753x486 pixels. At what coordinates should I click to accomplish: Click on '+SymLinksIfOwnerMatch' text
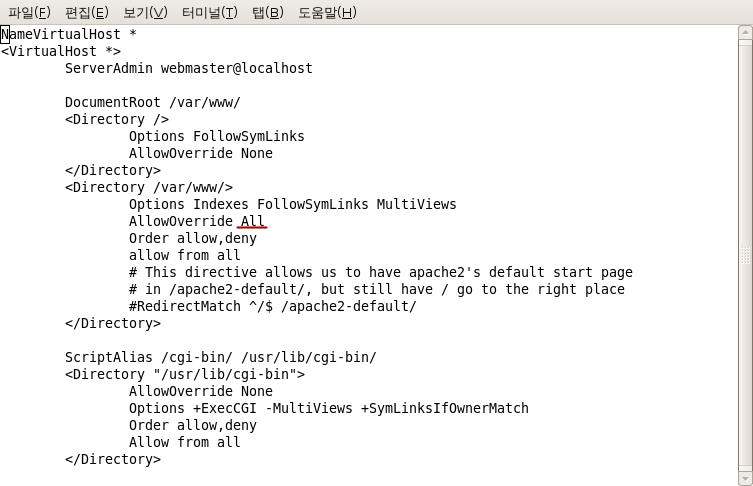point(445,408)
